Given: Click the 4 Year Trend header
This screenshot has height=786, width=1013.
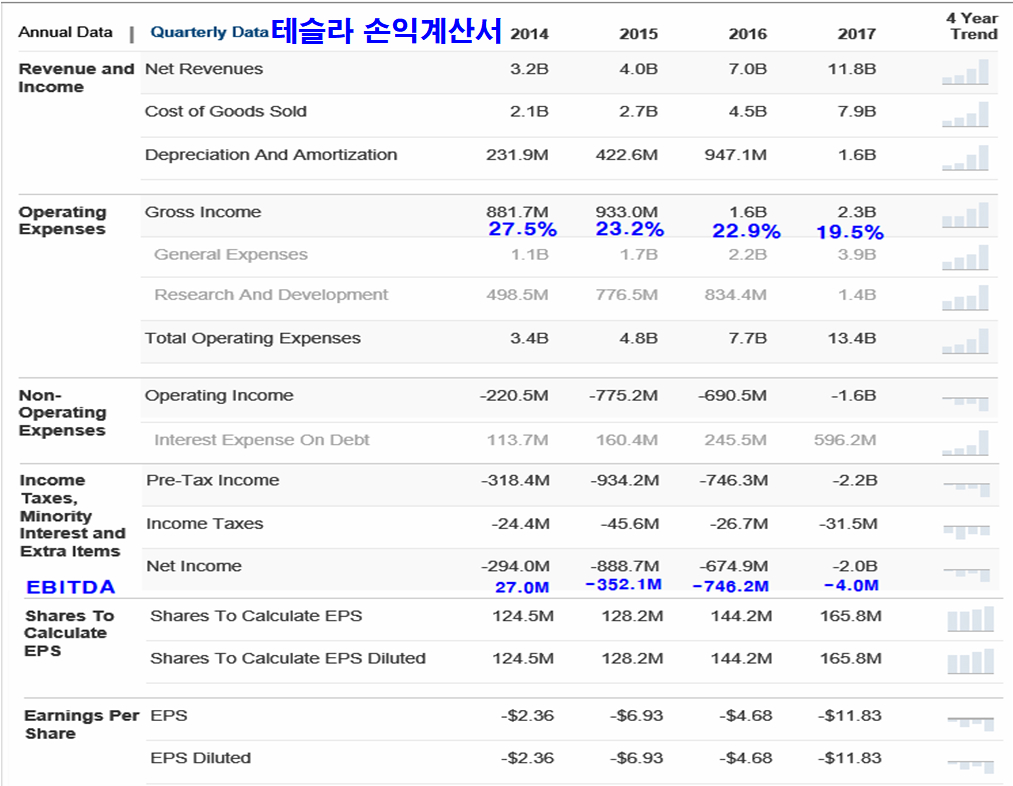Looking at the screenshot, I should click(x=973, y=26).
